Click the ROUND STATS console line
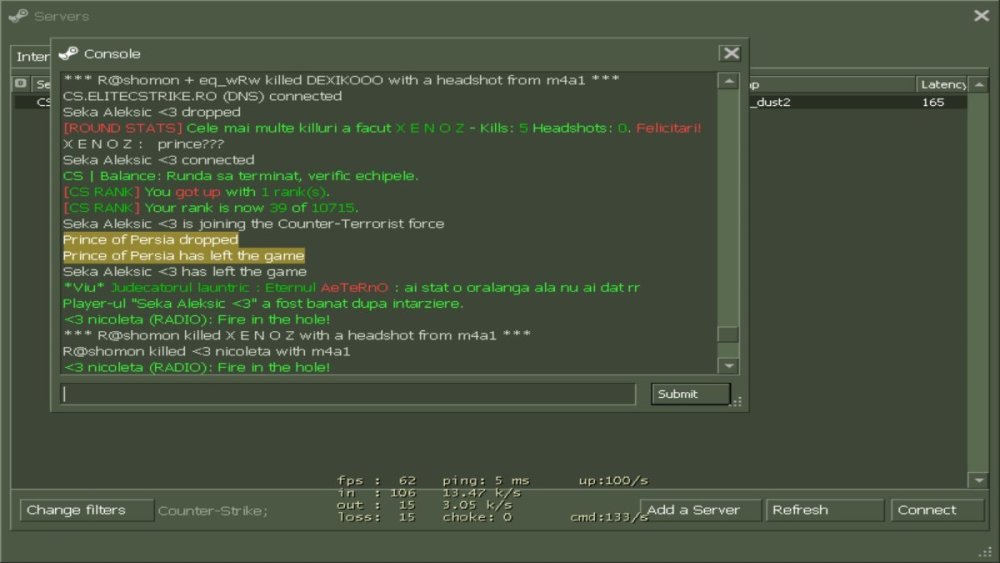This screenshot has width=1000, height=563. [382, 128]
